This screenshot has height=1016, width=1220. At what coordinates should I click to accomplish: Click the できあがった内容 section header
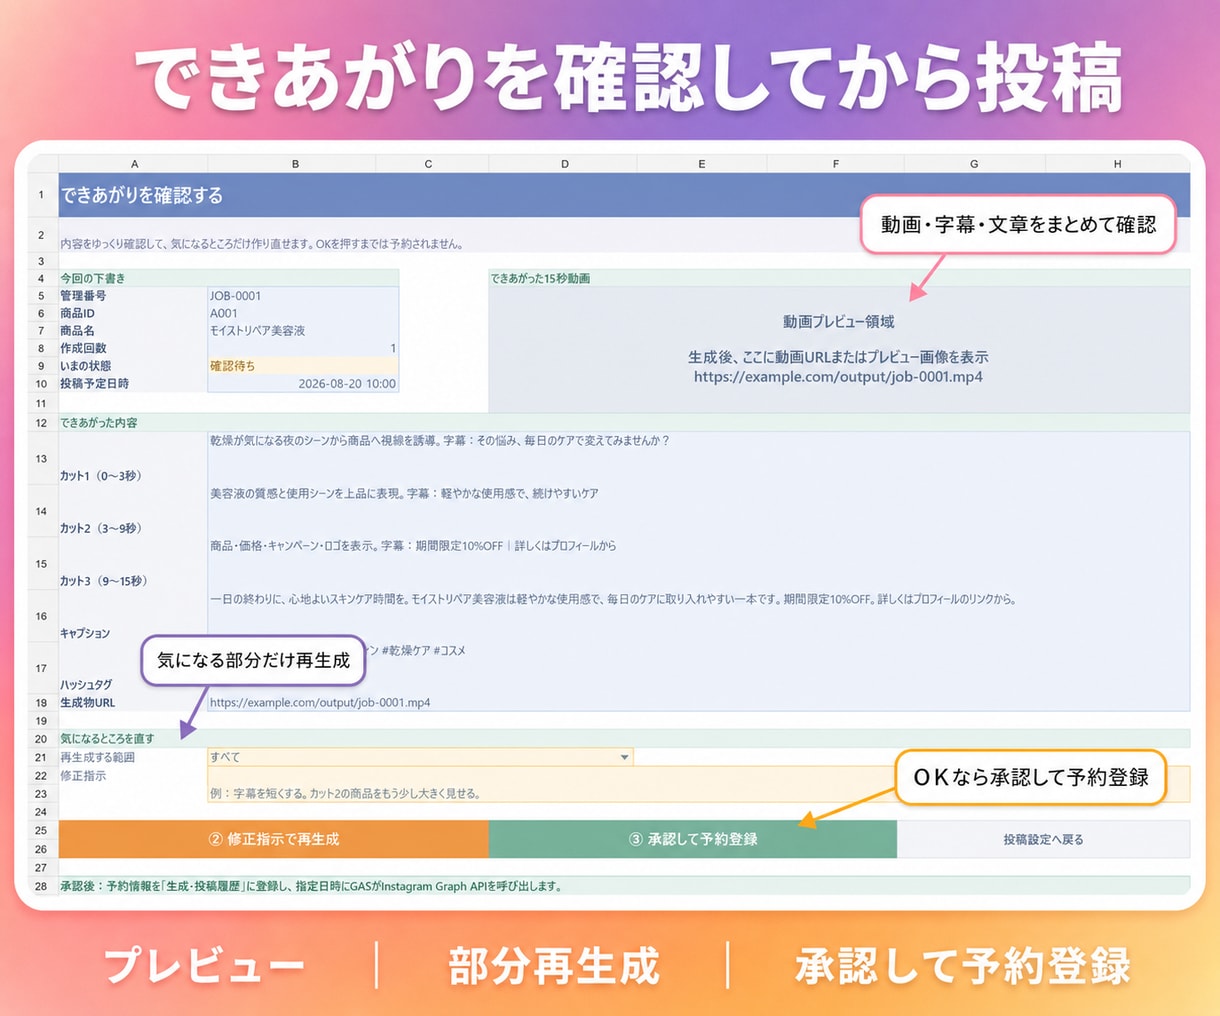624,423
